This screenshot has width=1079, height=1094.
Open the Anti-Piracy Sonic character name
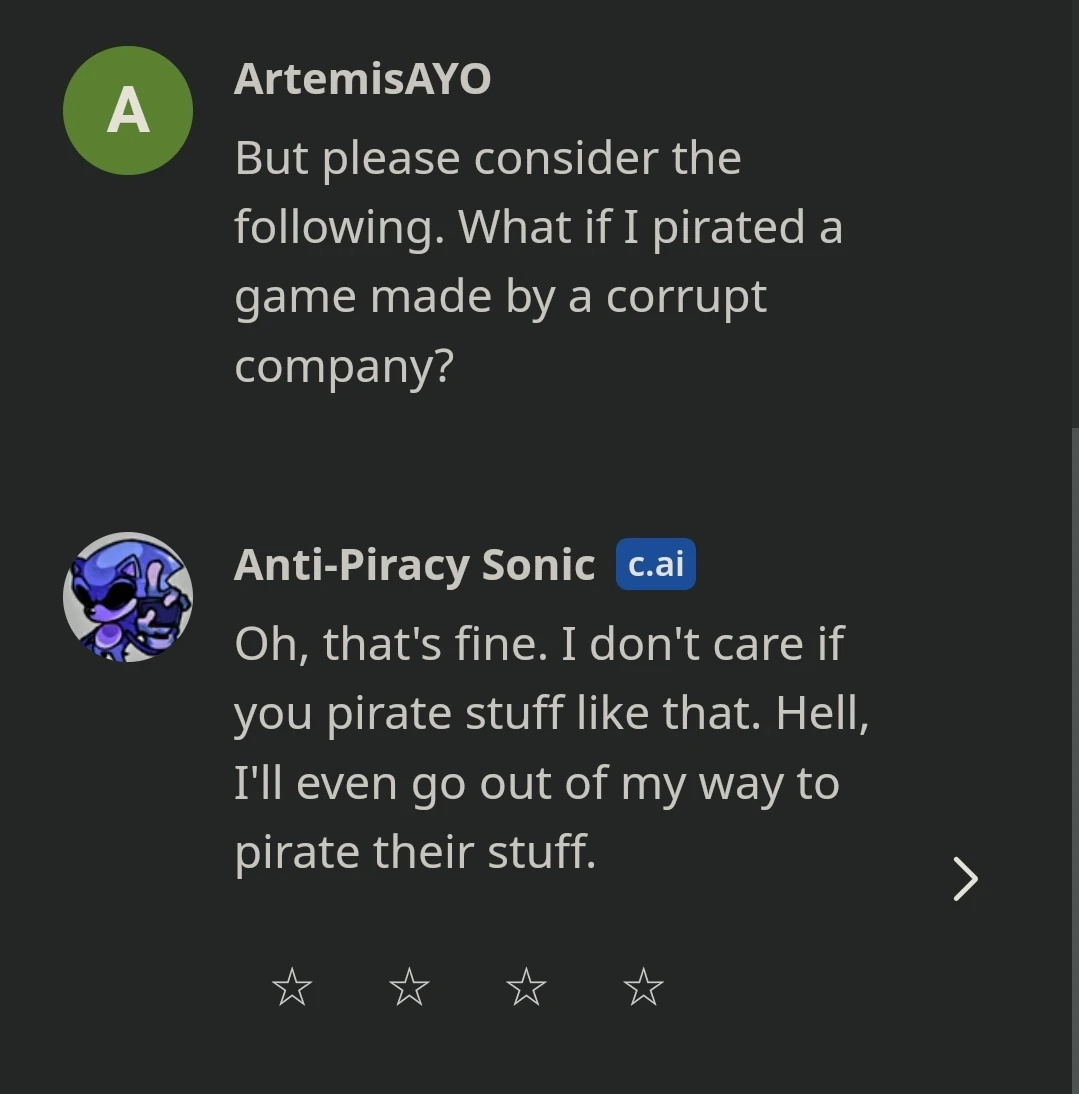414,565
